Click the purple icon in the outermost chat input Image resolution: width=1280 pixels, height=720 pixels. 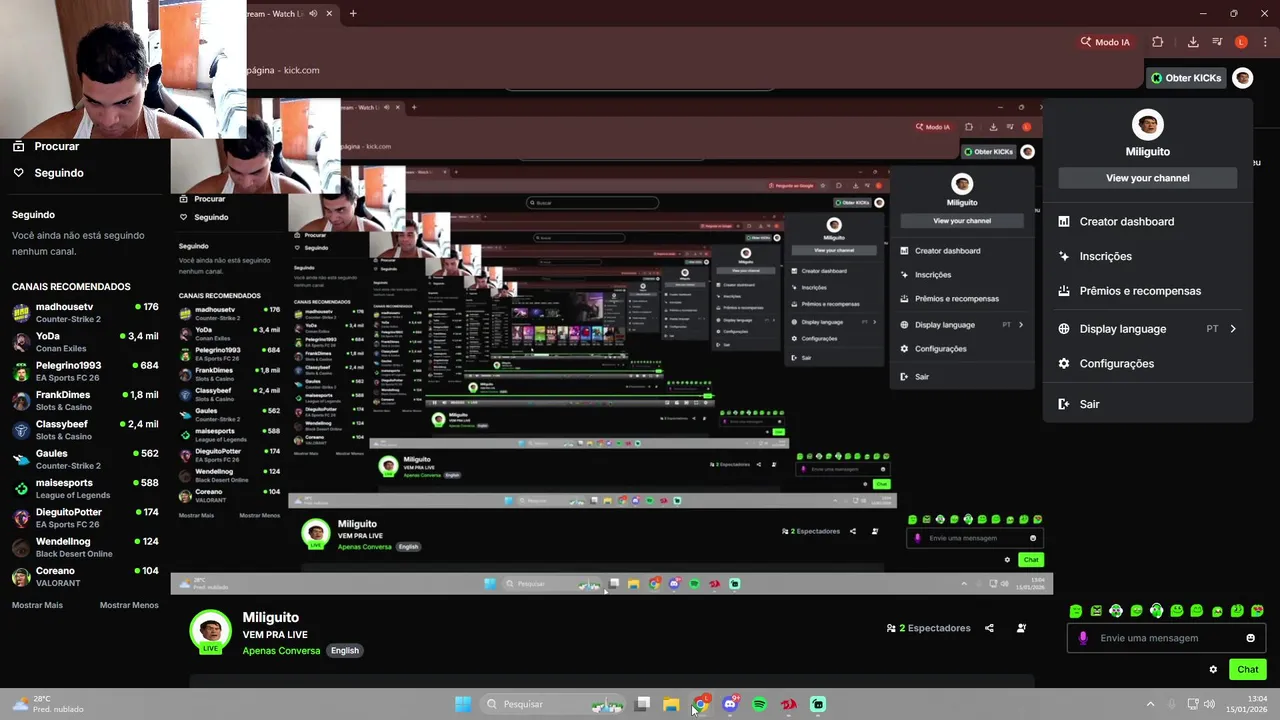click(x=1083, y=638)
